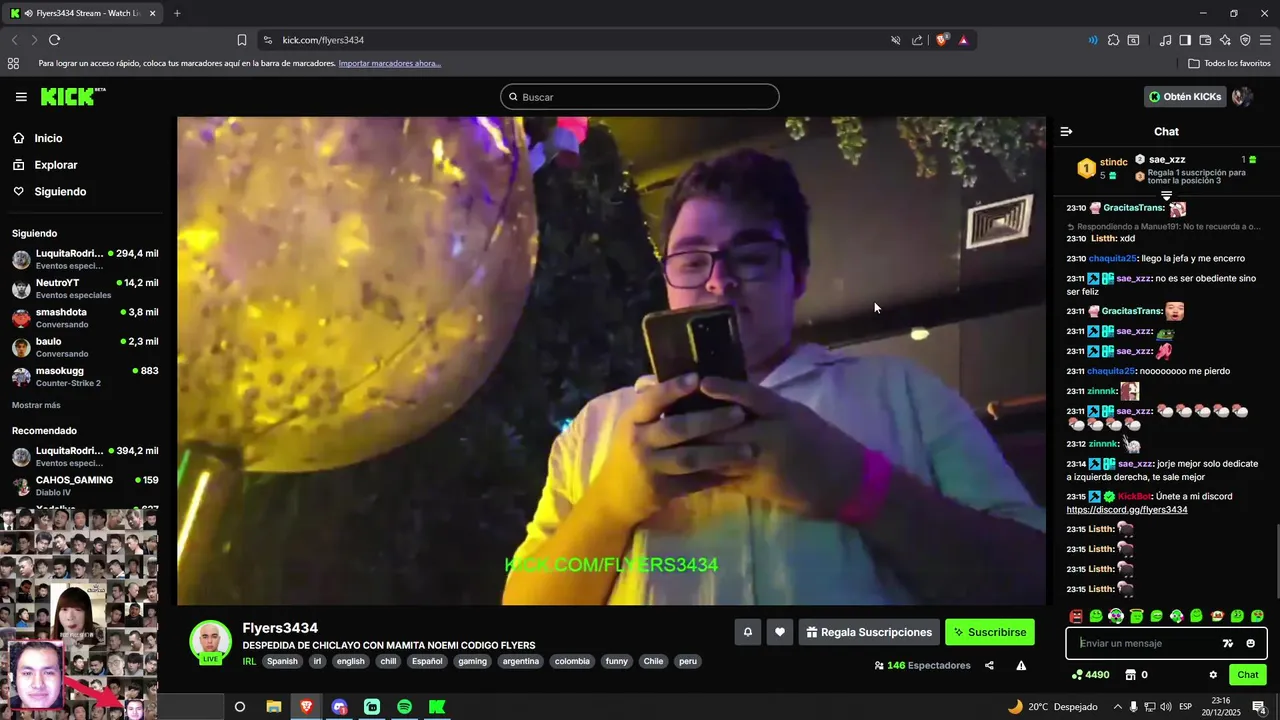Open masokugg channel in sidebar
The height and width of the screenshot is (720, 1280).
click(85, 376)
